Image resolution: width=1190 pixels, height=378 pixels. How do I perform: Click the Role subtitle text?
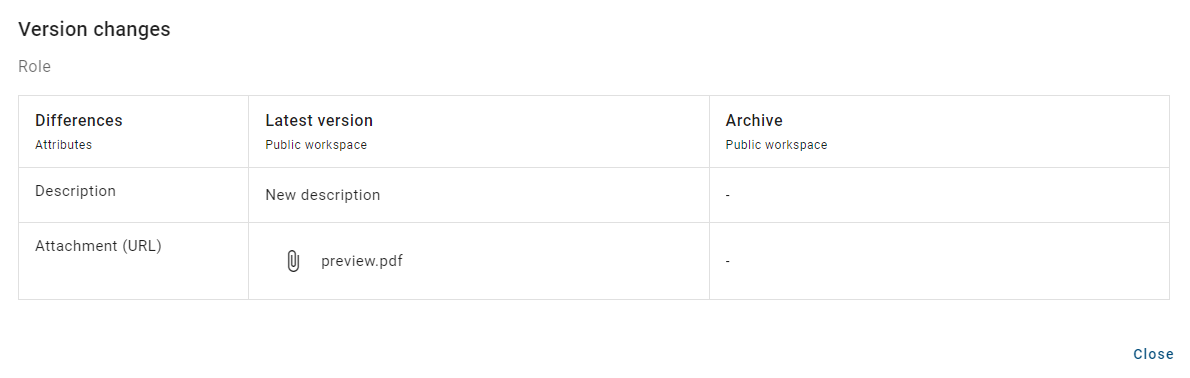(34, 67)
